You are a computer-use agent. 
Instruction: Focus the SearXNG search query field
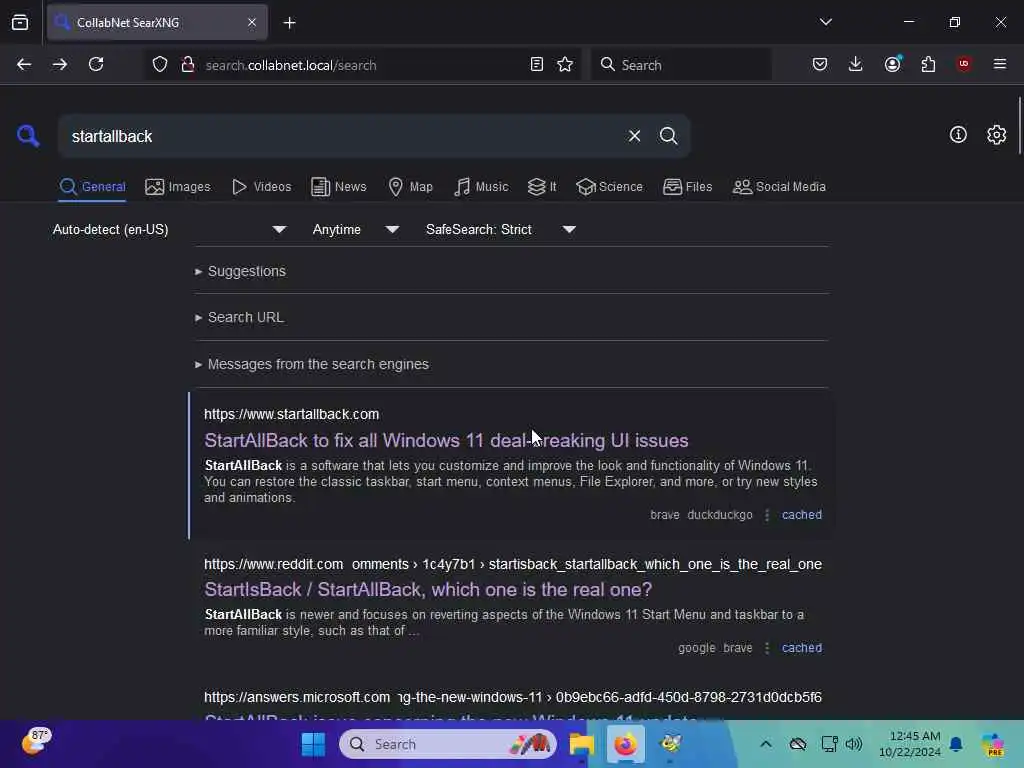(x=340, y=136)
